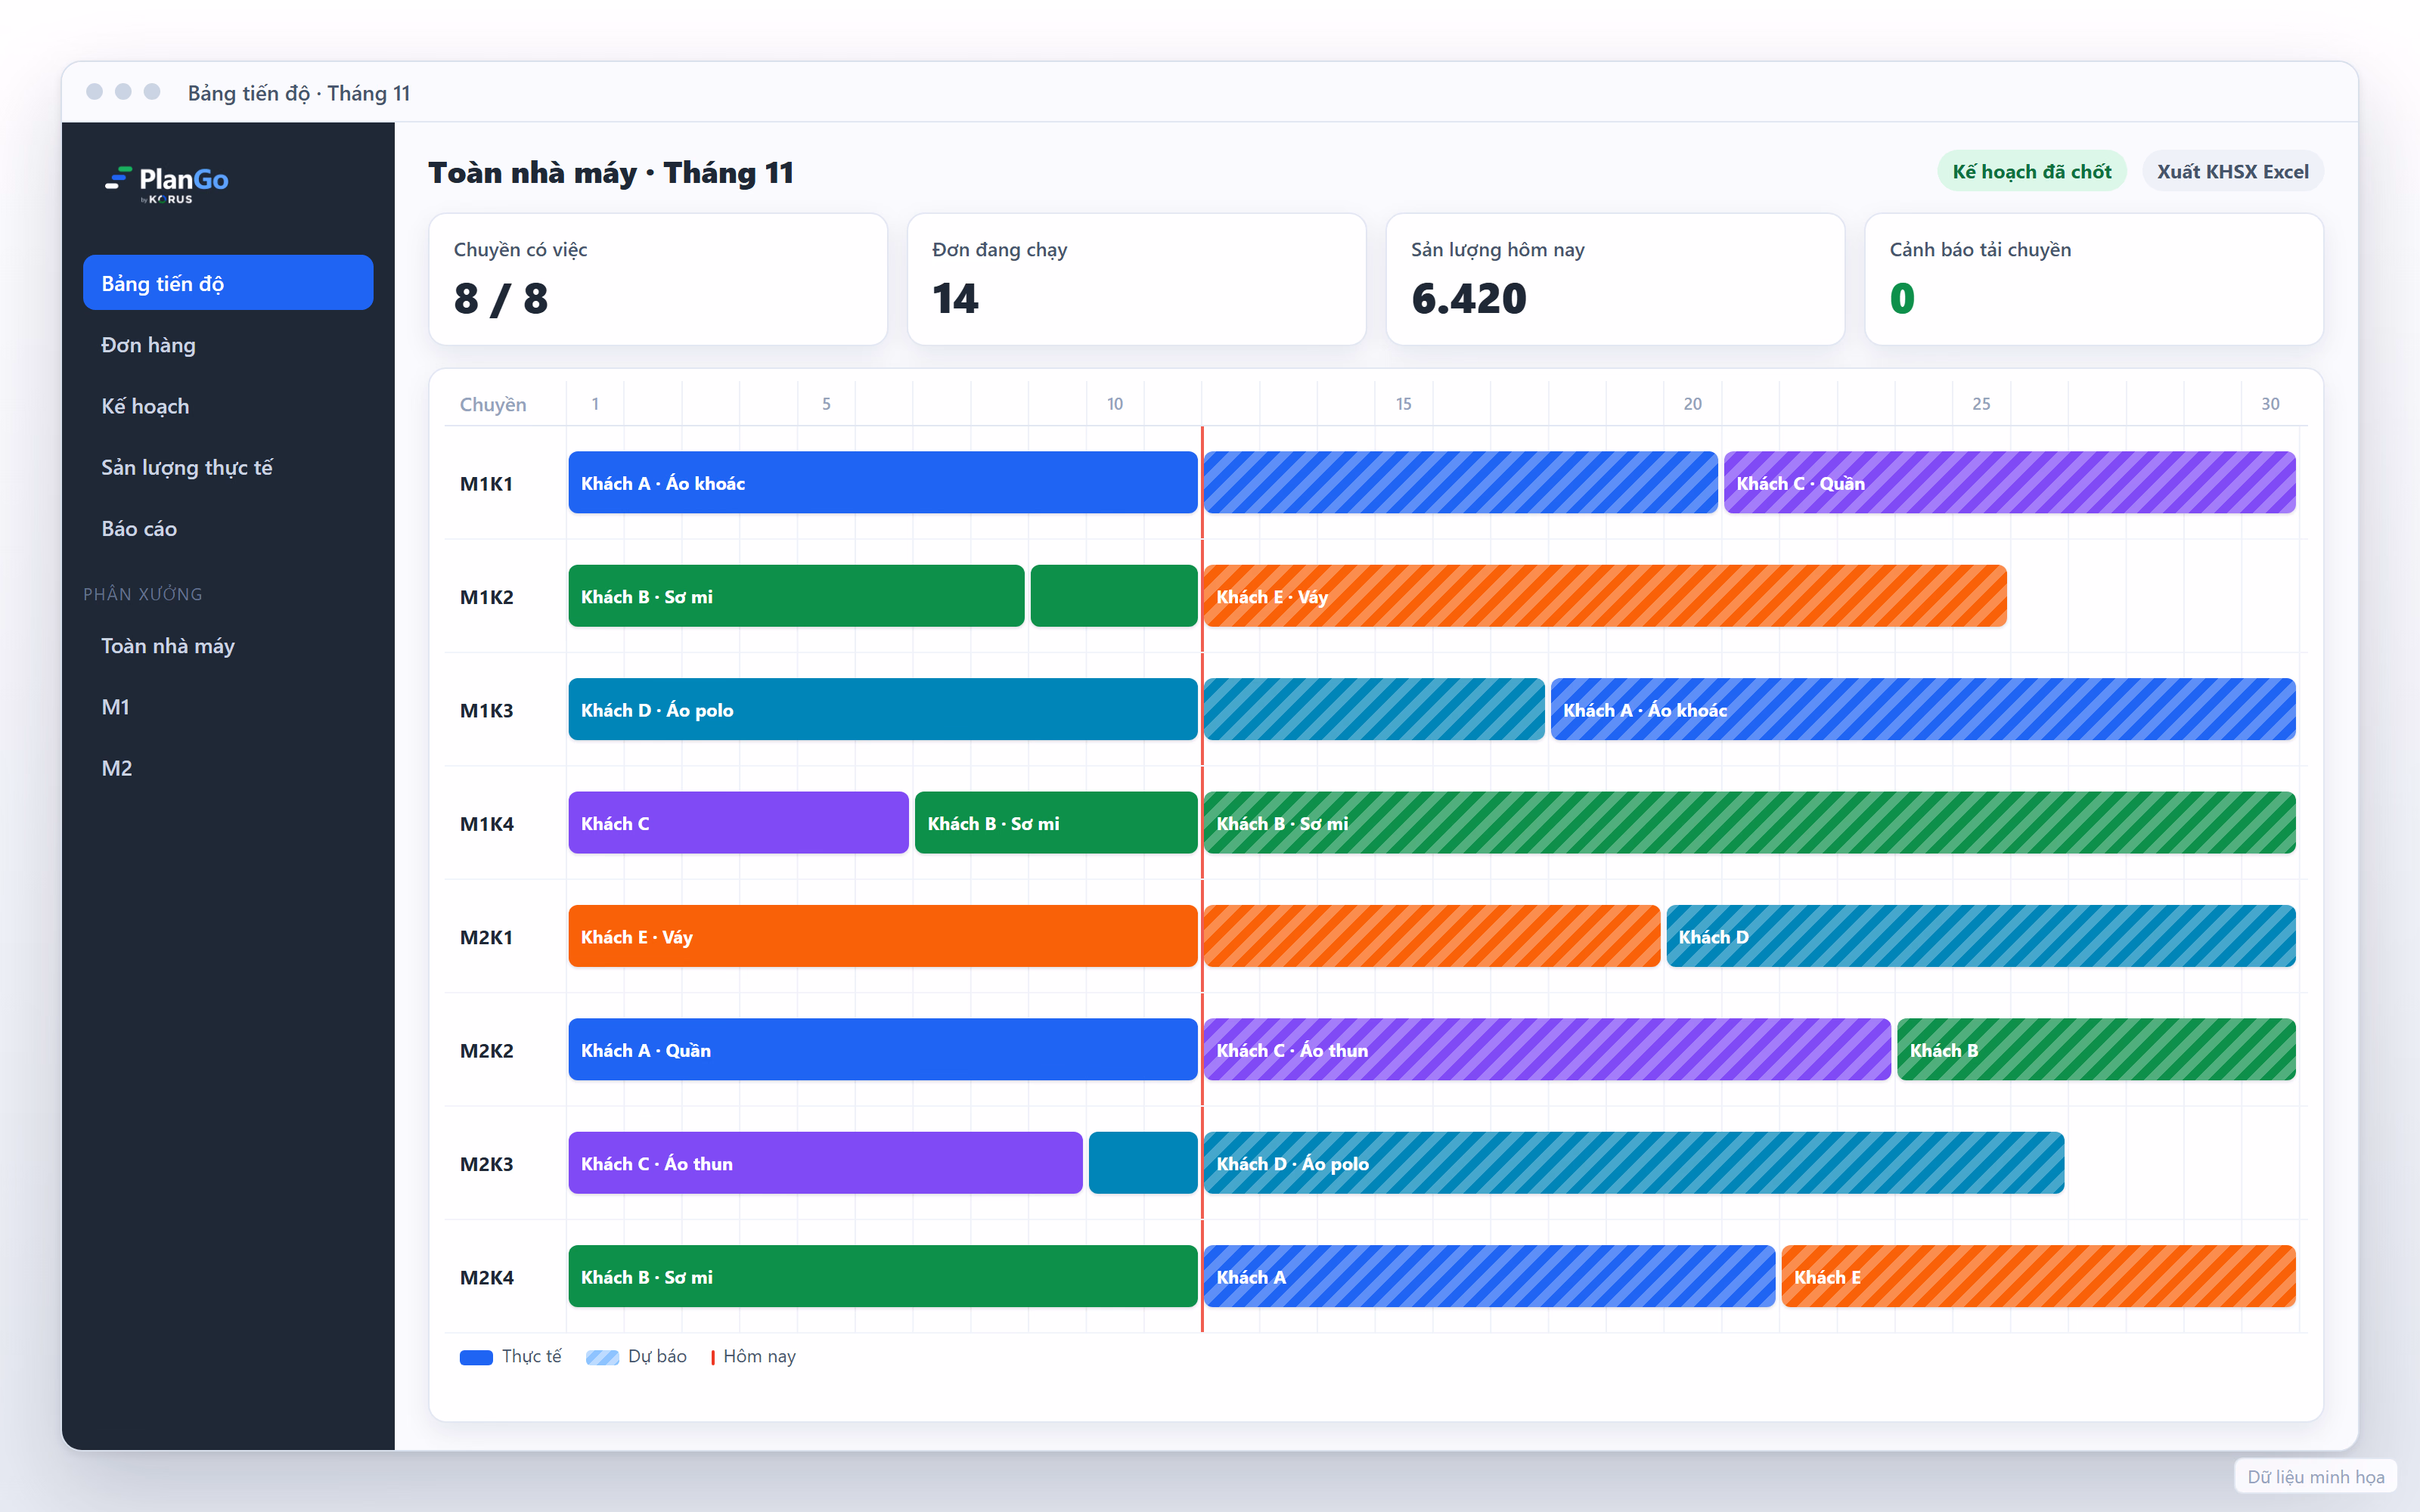
Task: Click the M2K3 row label
Action: coord(486,1164)
